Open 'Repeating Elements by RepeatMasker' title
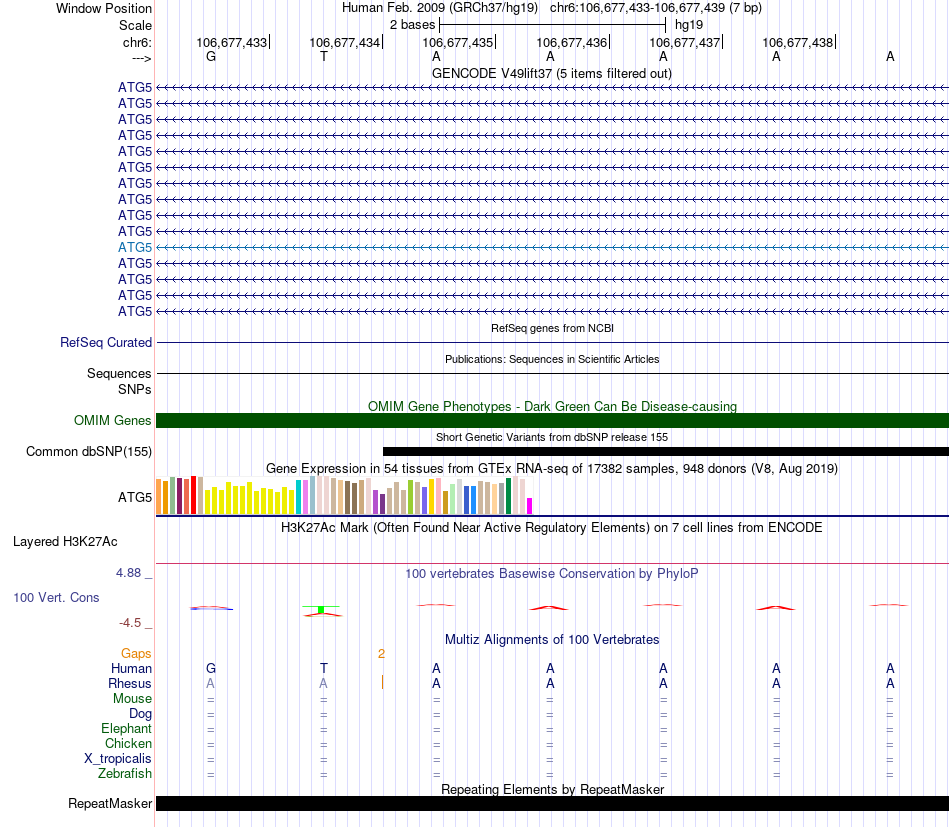The image size is (950, 827). pos(552,789)
